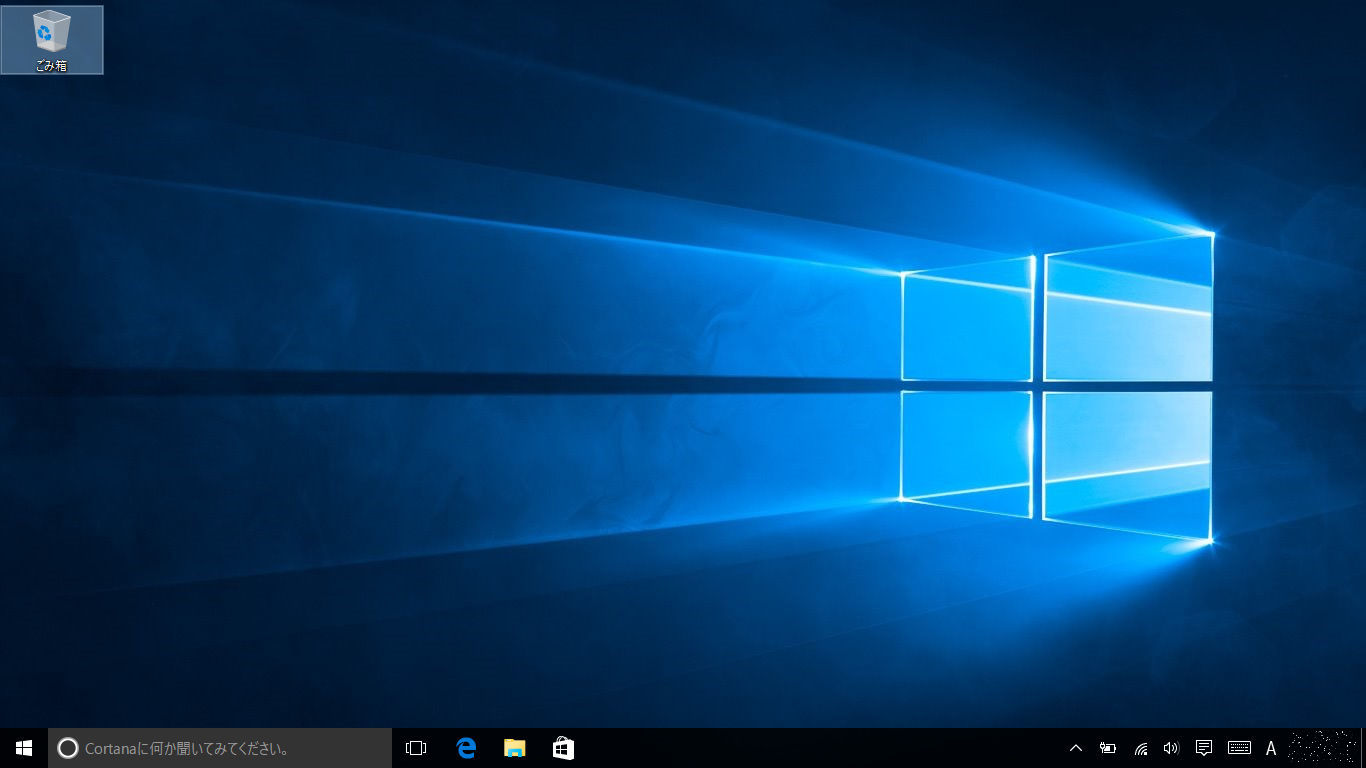Open the volume speaker icon
The image size is (1366, 768).
click(x=1171, y=748)
